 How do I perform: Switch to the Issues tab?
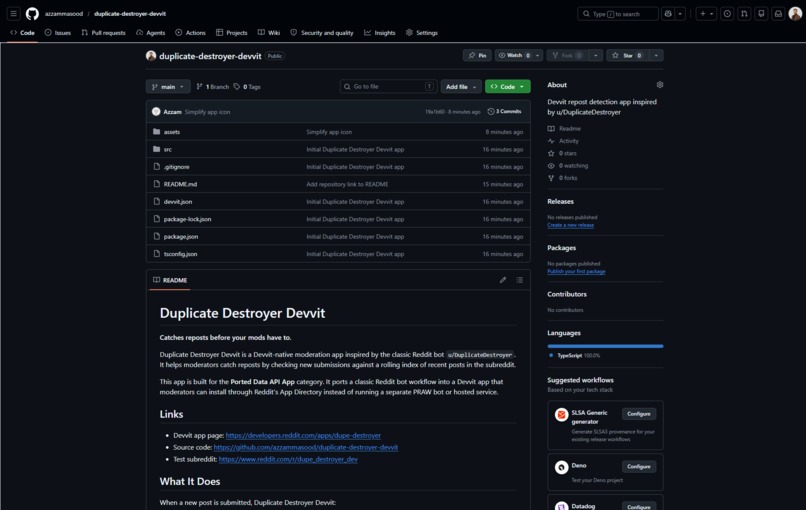pos(58,33)
